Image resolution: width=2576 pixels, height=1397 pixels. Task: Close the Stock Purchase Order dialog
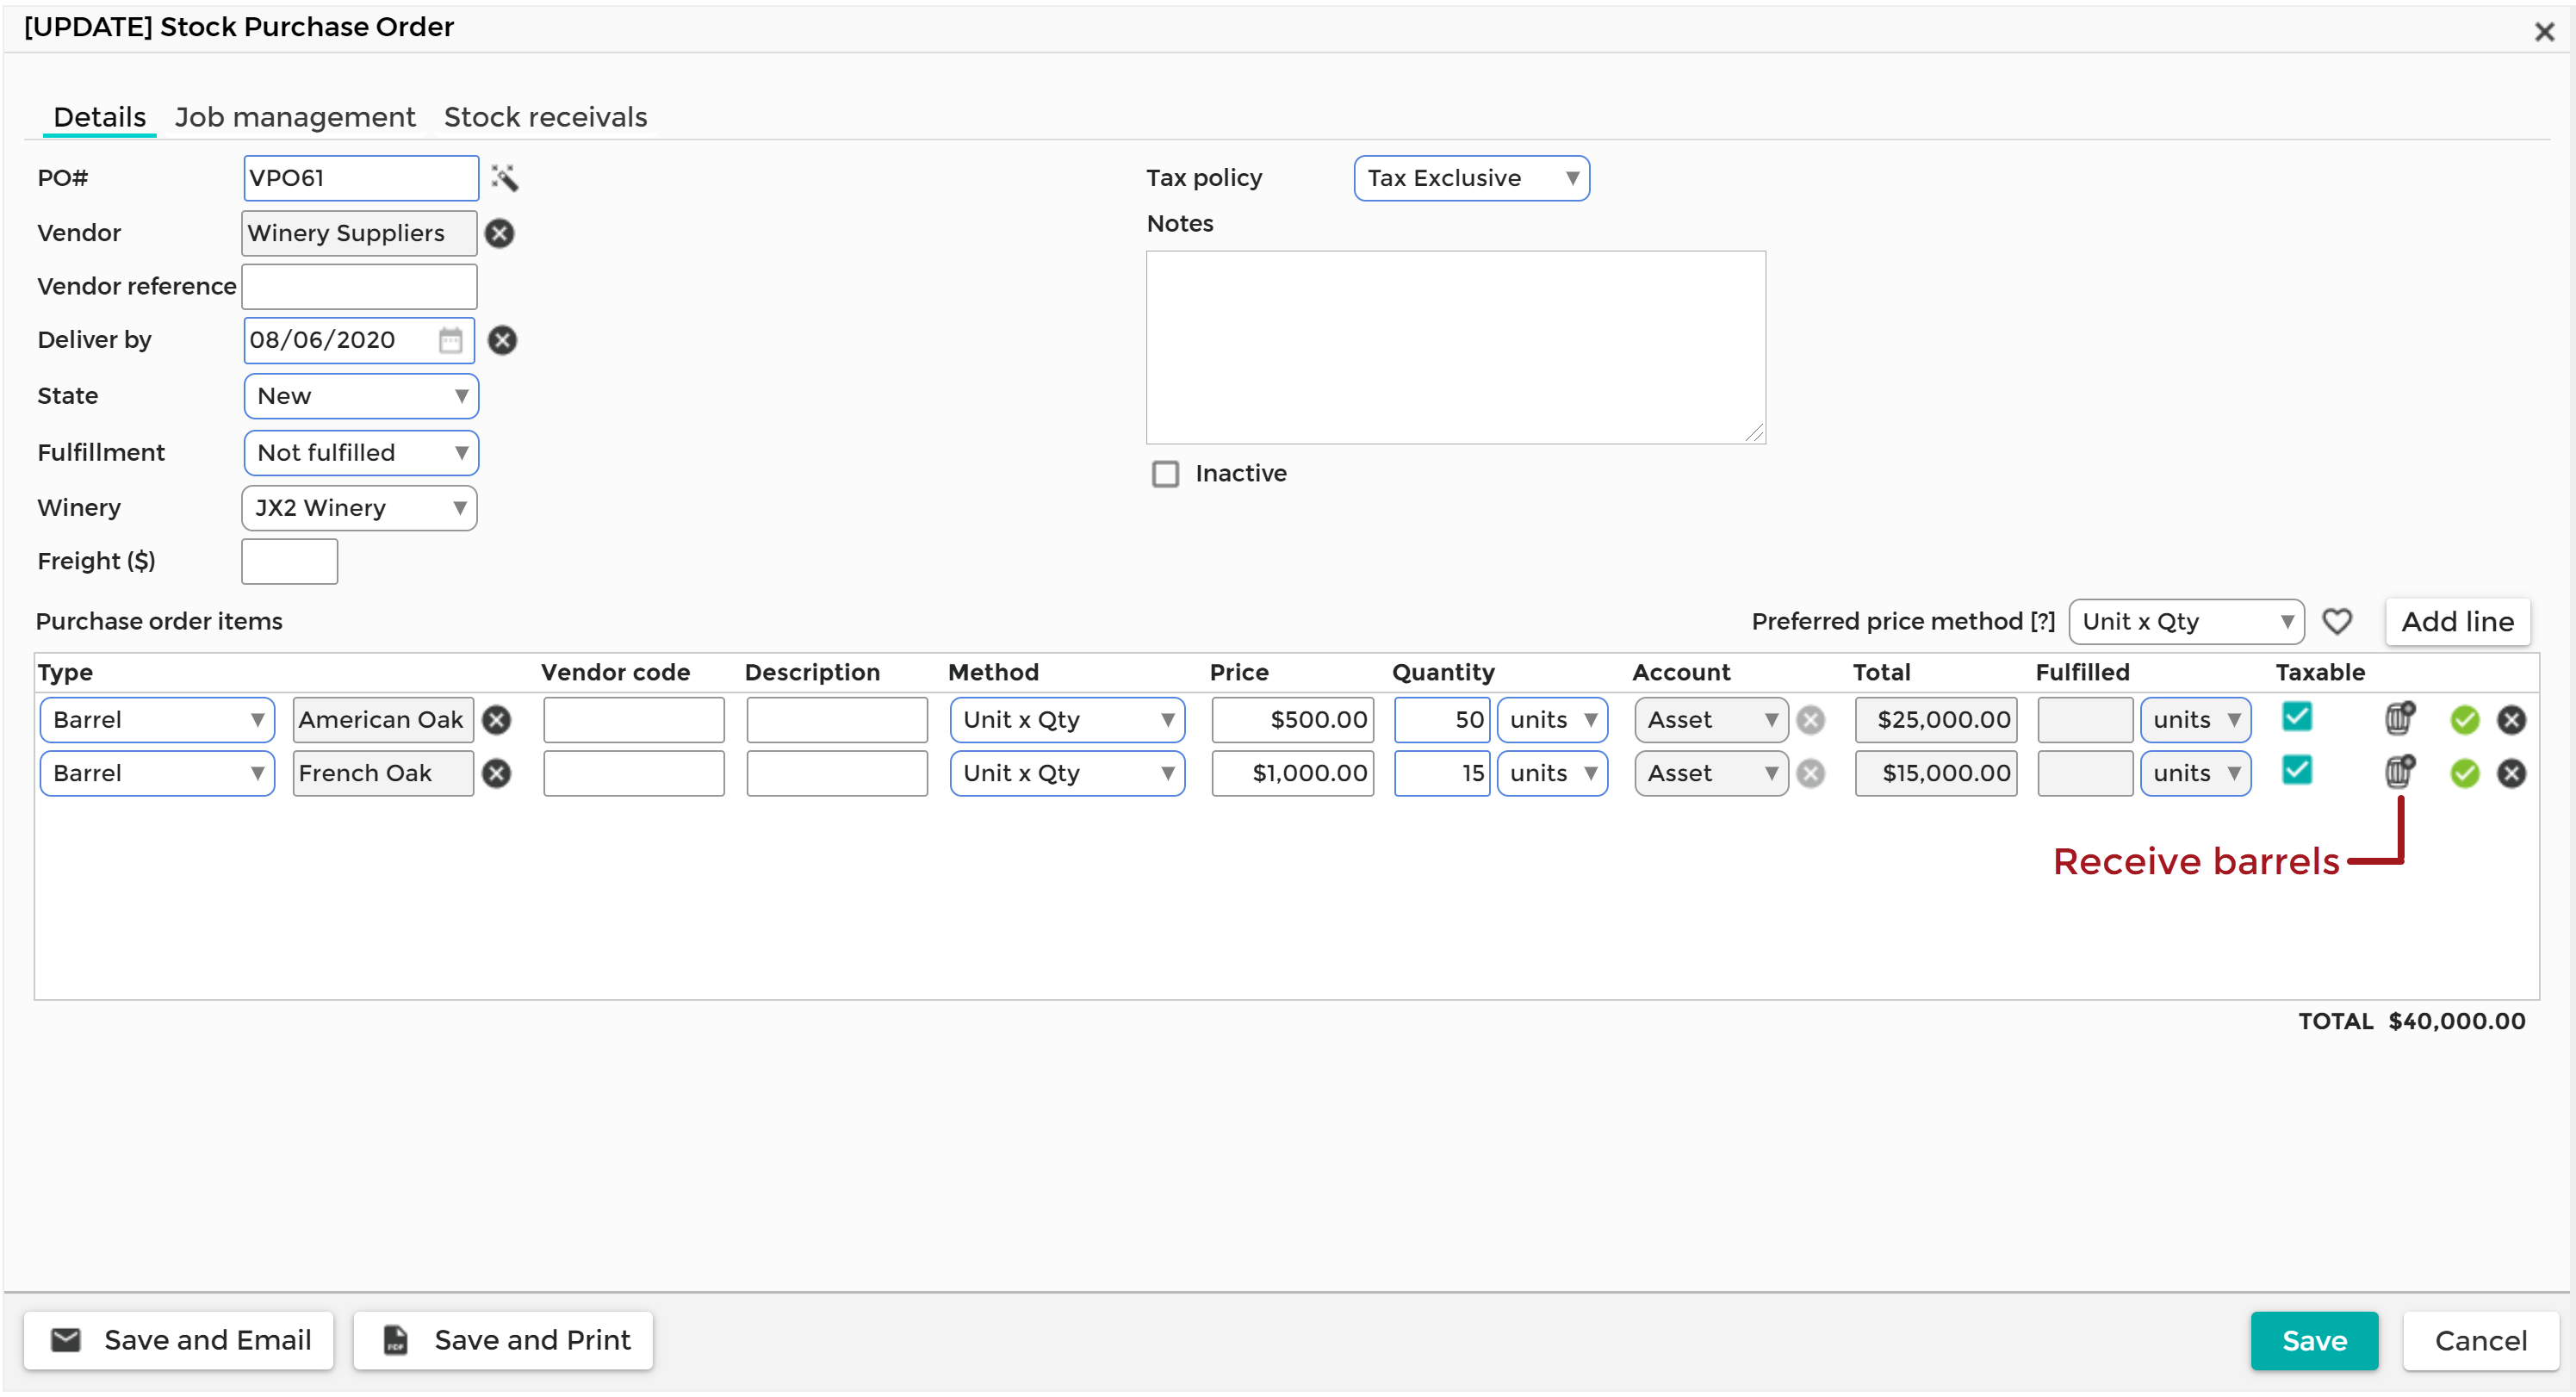2544,32
